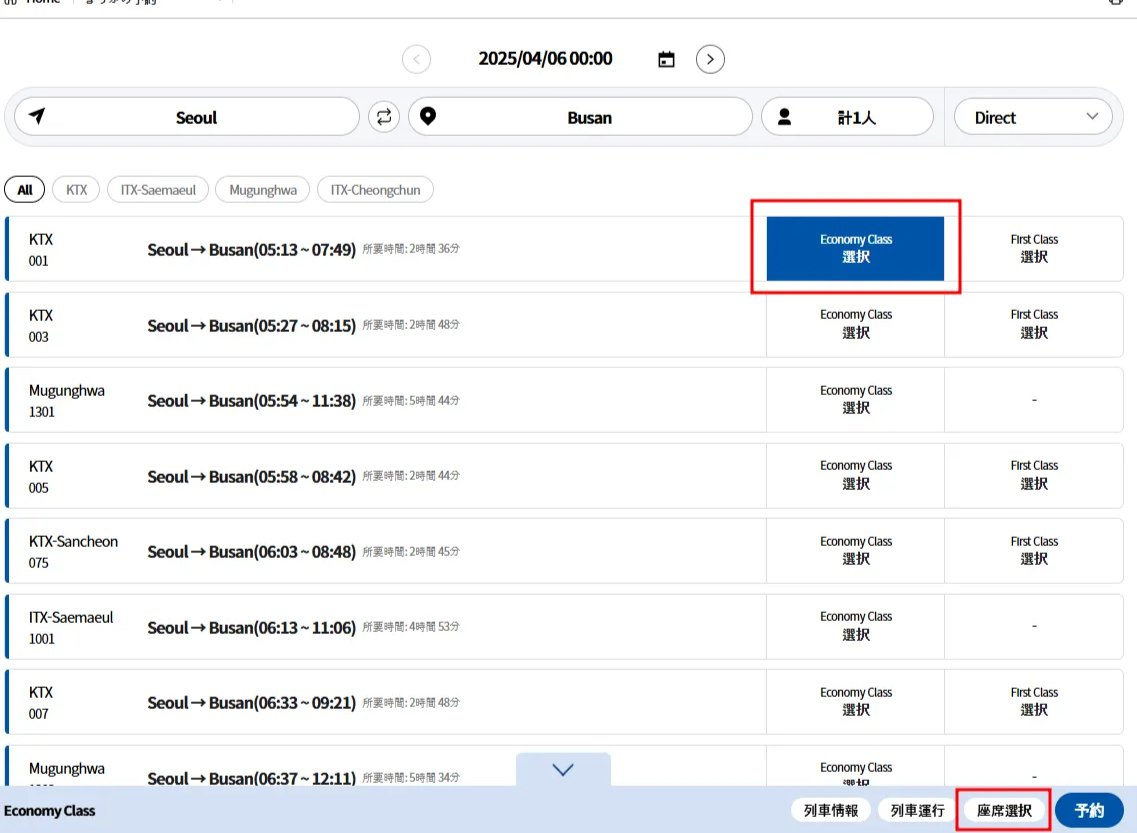Select Economy Class for Mugunghwa 1301
1137x833 pixels.
(x=855, y=400)
